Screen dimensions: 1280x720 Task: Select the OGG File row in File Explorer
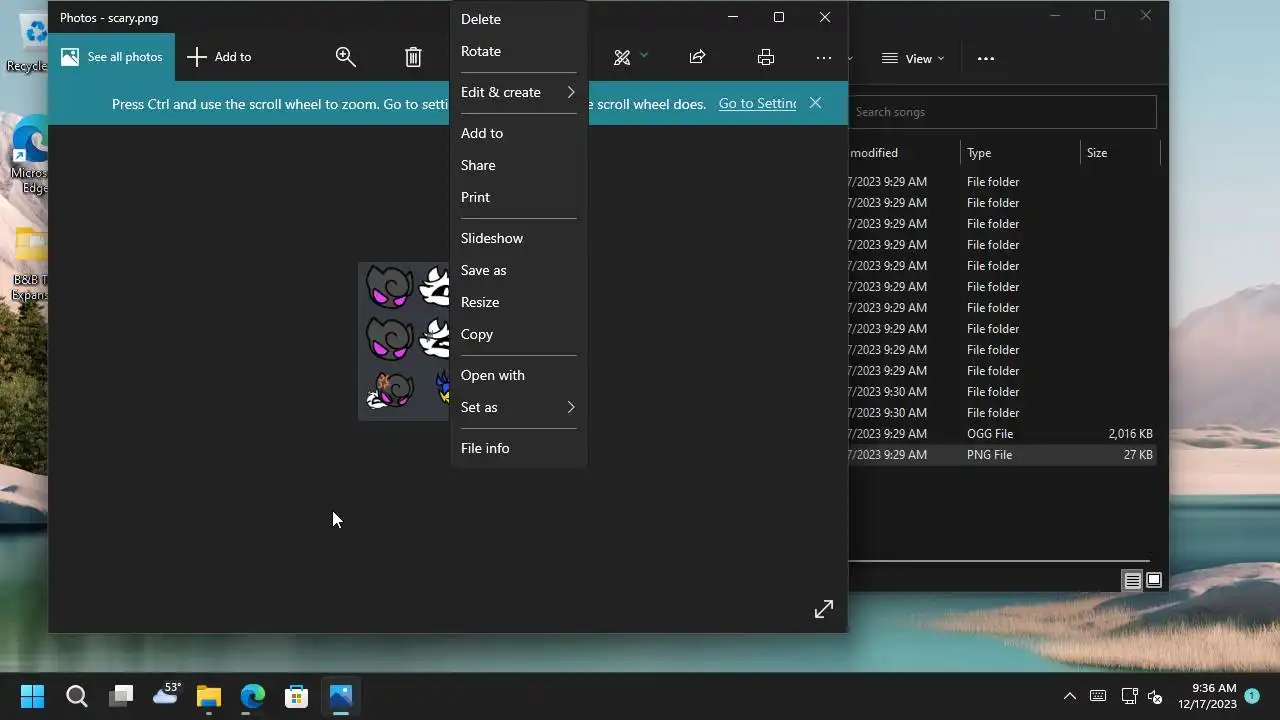1005,434
